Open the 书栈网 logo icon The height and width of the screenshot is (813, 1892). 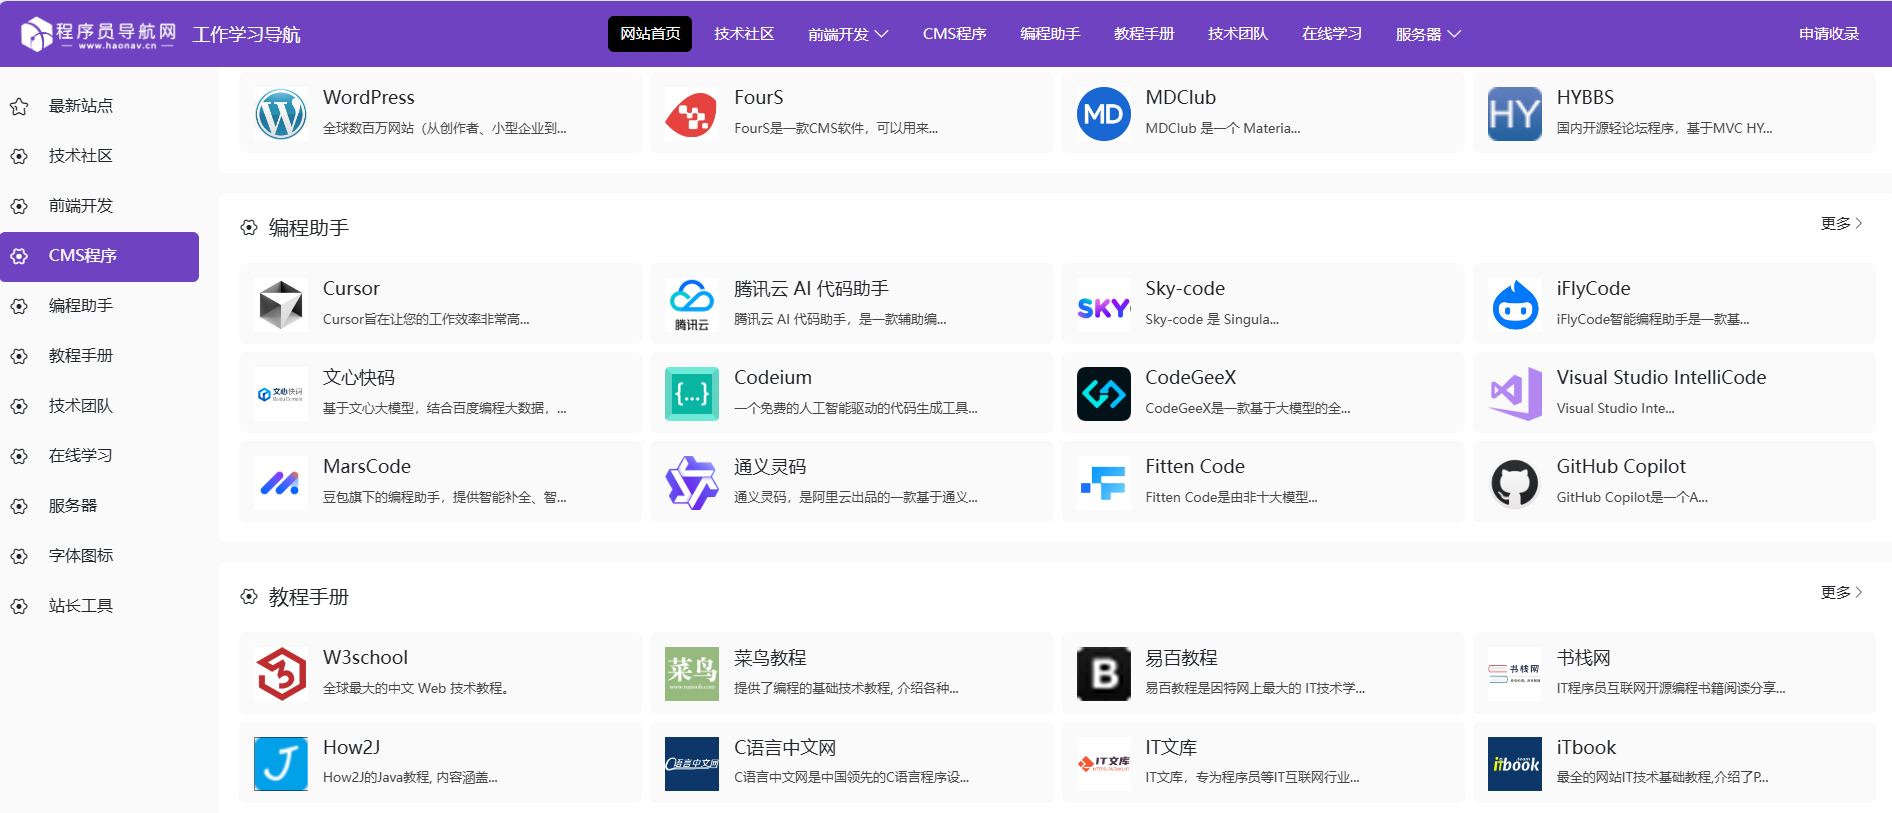(x=1515, y=674)
